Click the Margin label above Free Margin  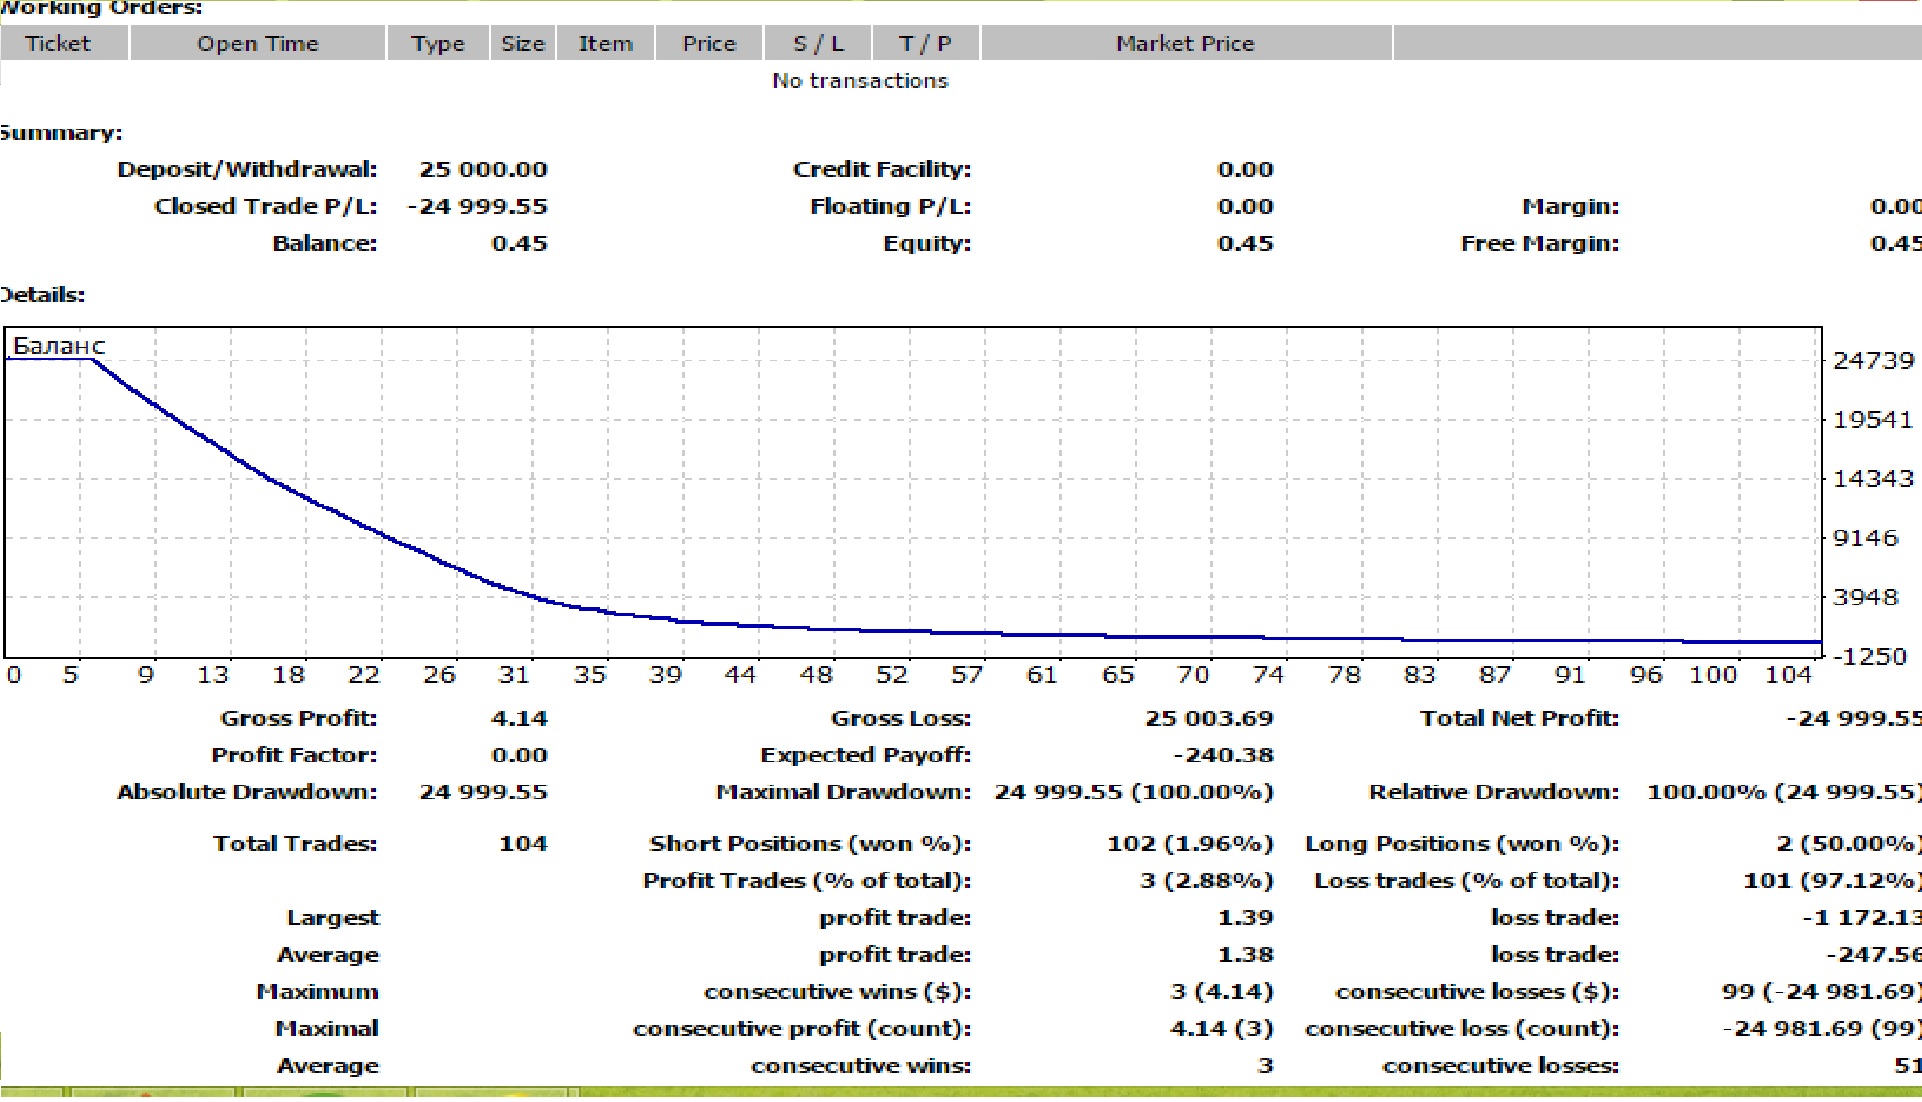[x=1571, y=206]
